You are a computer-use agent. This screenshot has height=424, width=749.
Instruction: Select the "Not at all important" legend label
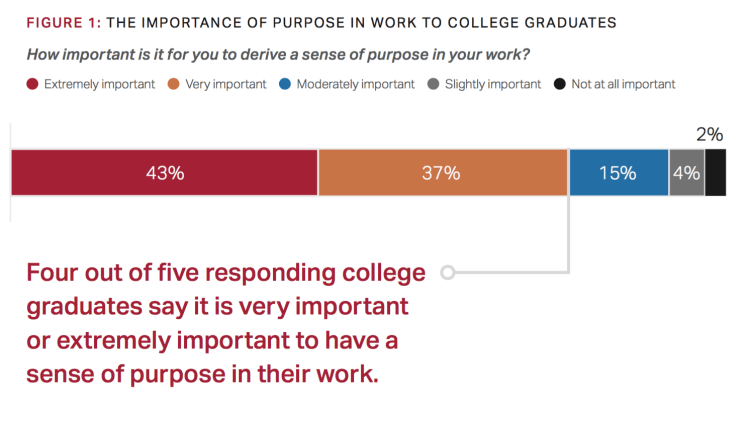pos(623,85)
